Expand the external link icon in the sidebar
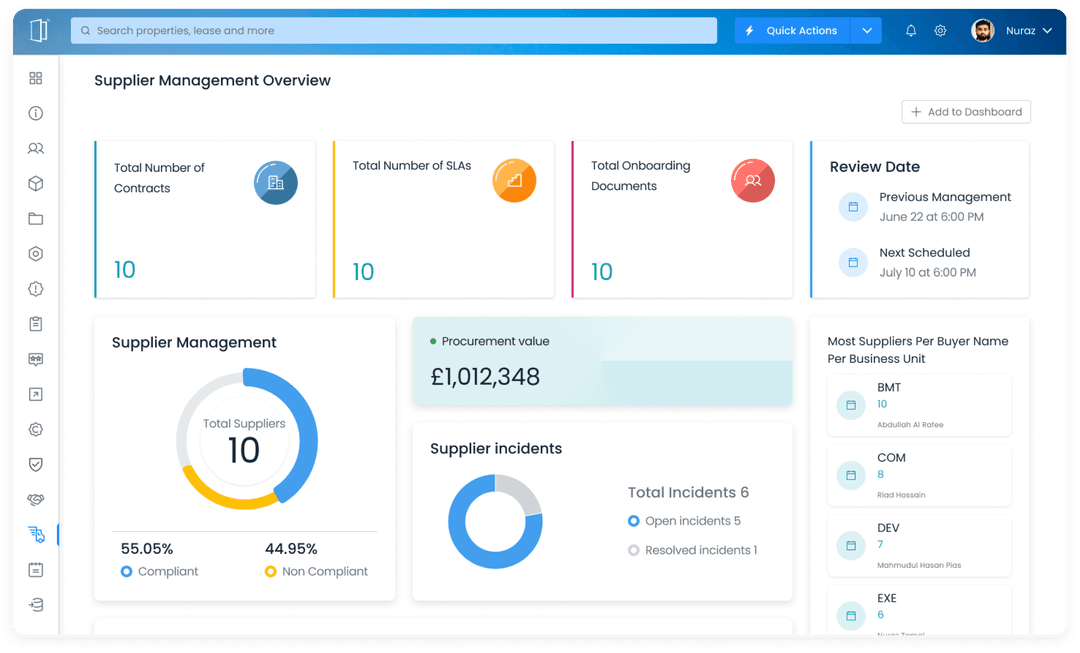 pos(36,394)
